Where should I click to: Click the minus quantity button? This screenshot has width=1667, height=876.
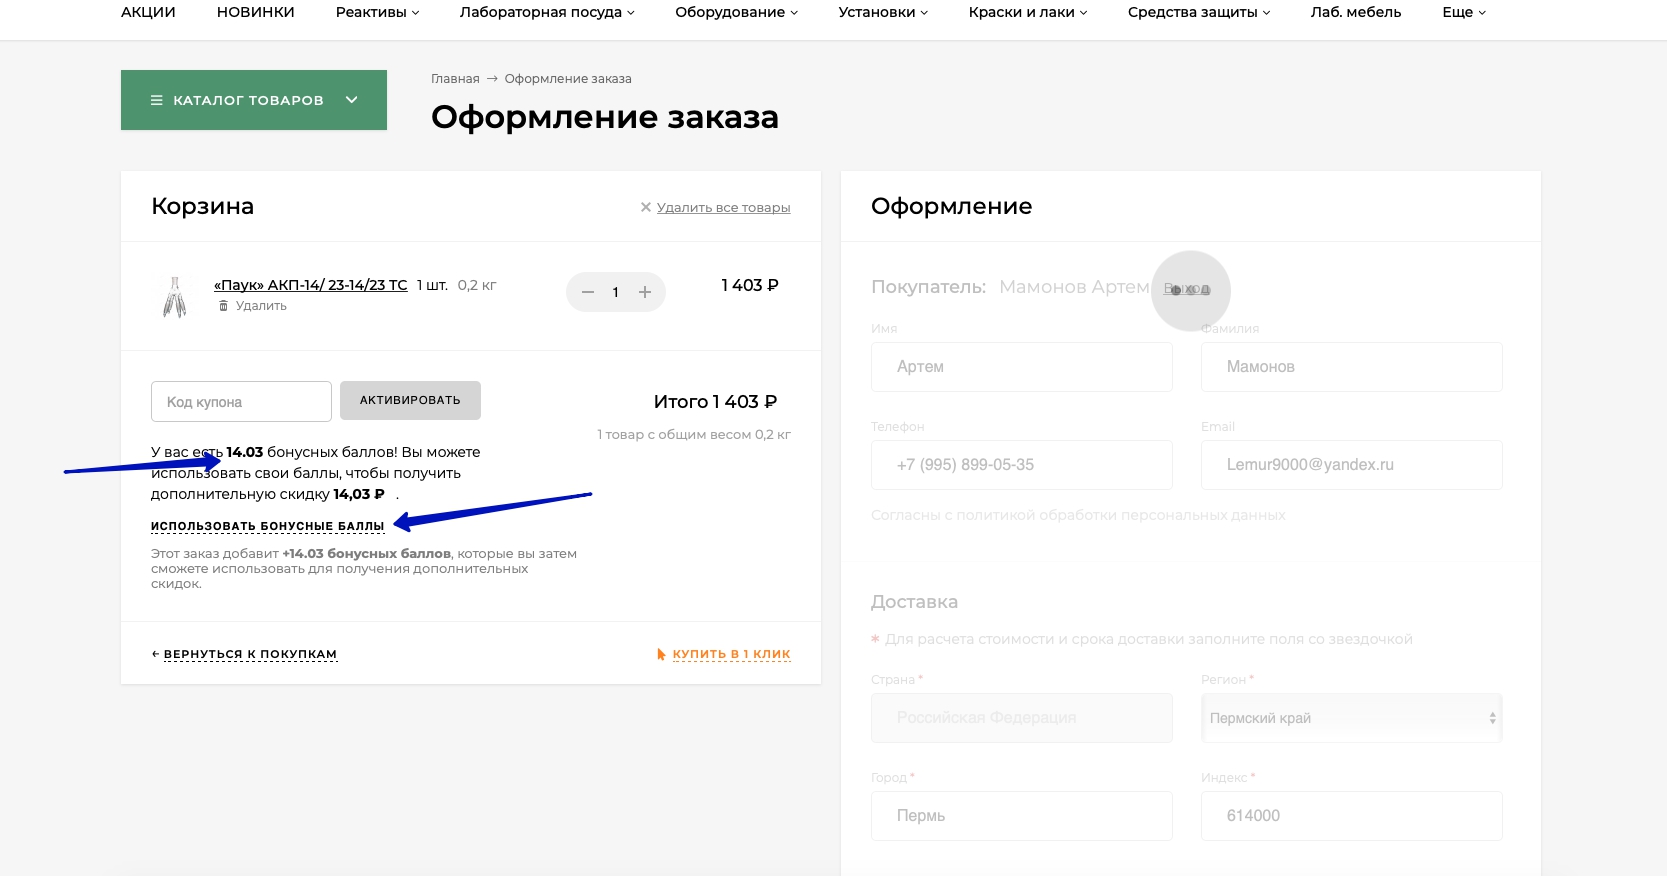point(588,292)
